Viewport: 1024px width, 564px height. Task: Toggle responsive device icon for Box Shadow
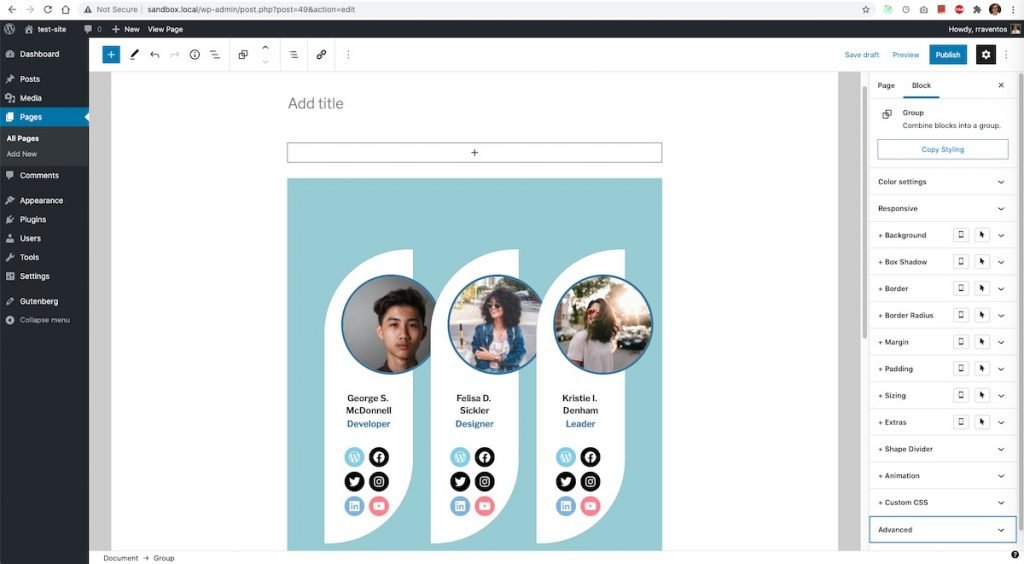point(961,262)
